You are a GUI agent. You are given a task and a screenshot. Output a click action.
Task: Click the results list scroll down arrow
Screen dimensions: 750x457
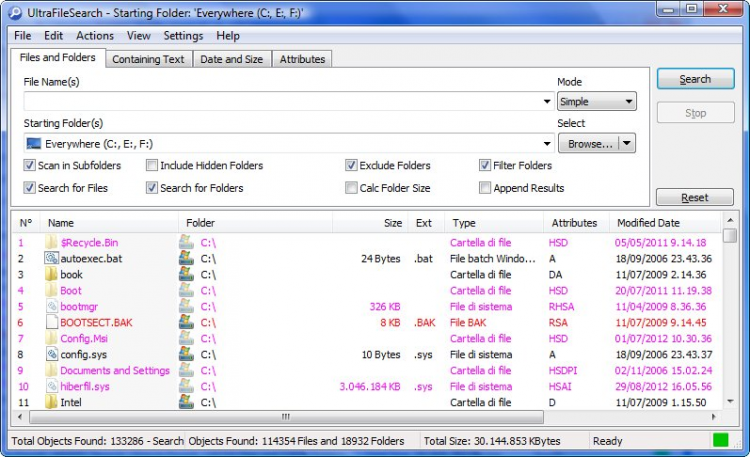(730, 402)
